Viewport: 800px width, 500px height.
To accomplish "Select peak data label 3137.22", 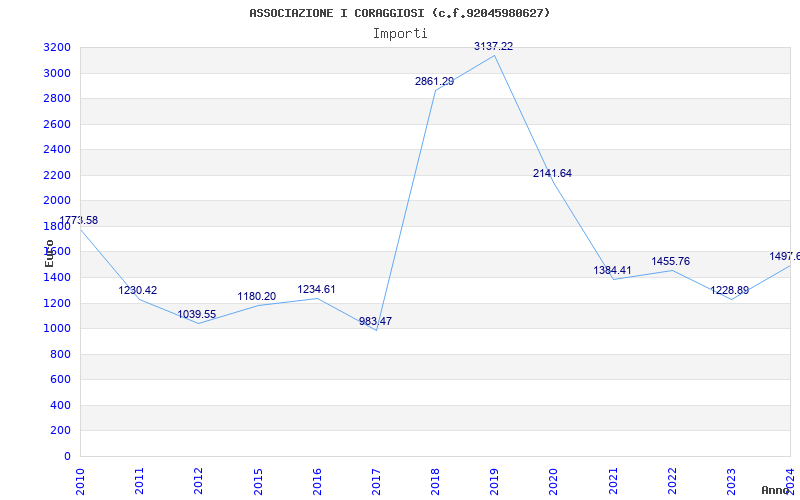I will [493, 46].
